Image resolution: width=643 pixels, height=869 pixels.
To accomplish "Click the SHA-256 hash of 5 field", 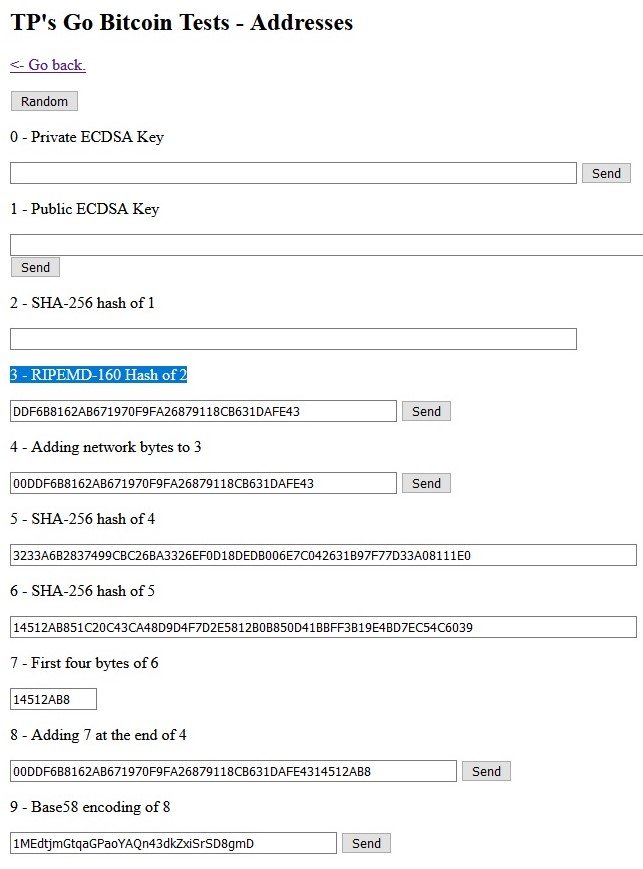I will pos(323,627).
